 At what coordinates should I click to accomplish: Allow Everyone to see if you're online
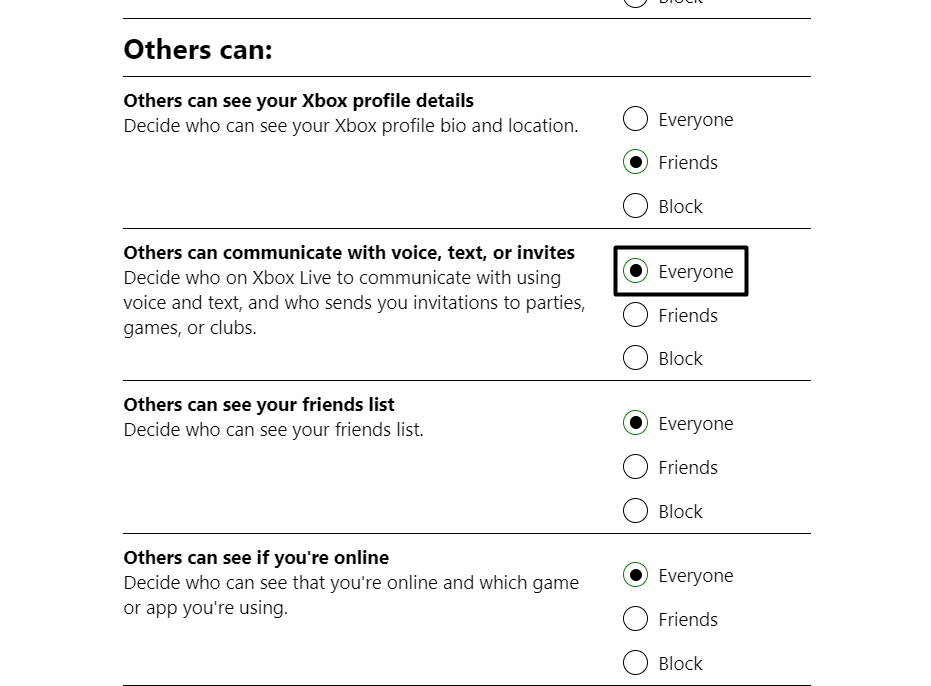click(x=635, y=576)
